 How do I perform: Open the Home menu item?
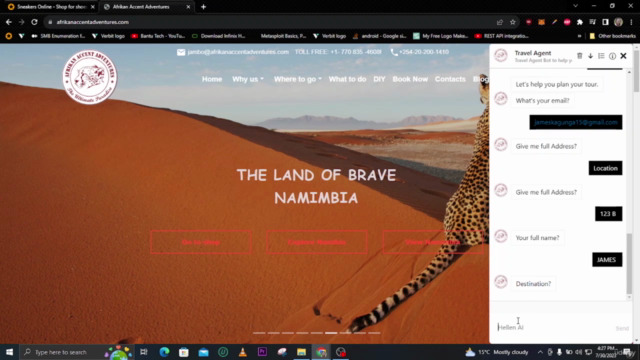[x=212, y=79]
